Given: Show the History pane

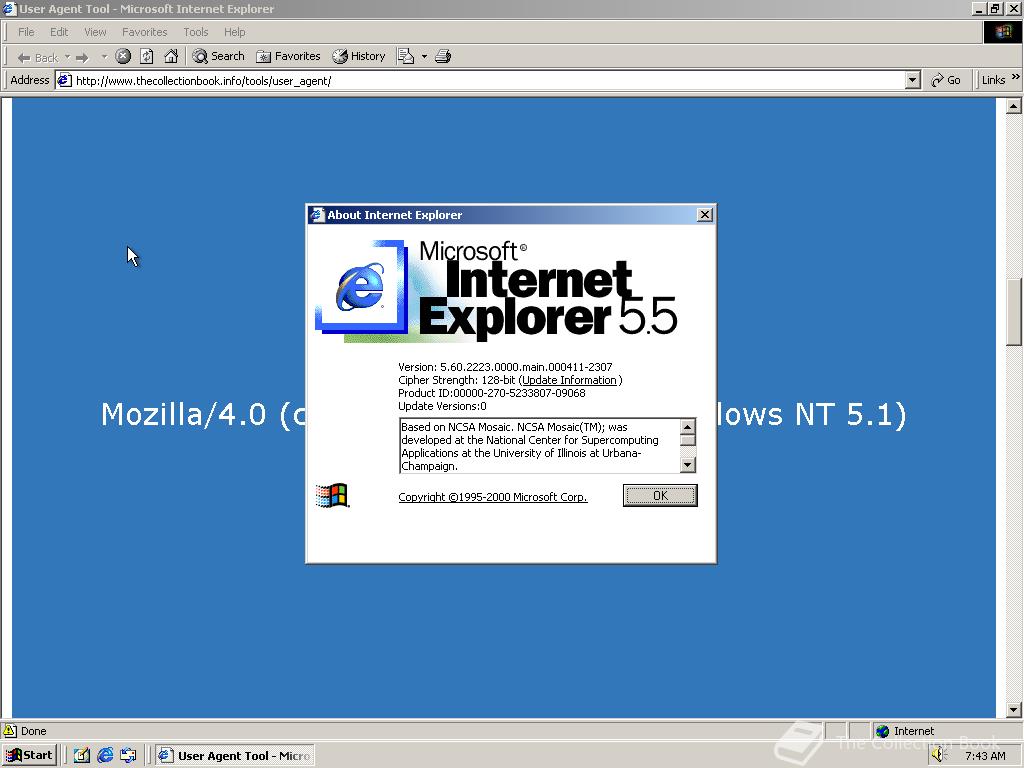Looking at the screenshot, I should click(359, 56).
